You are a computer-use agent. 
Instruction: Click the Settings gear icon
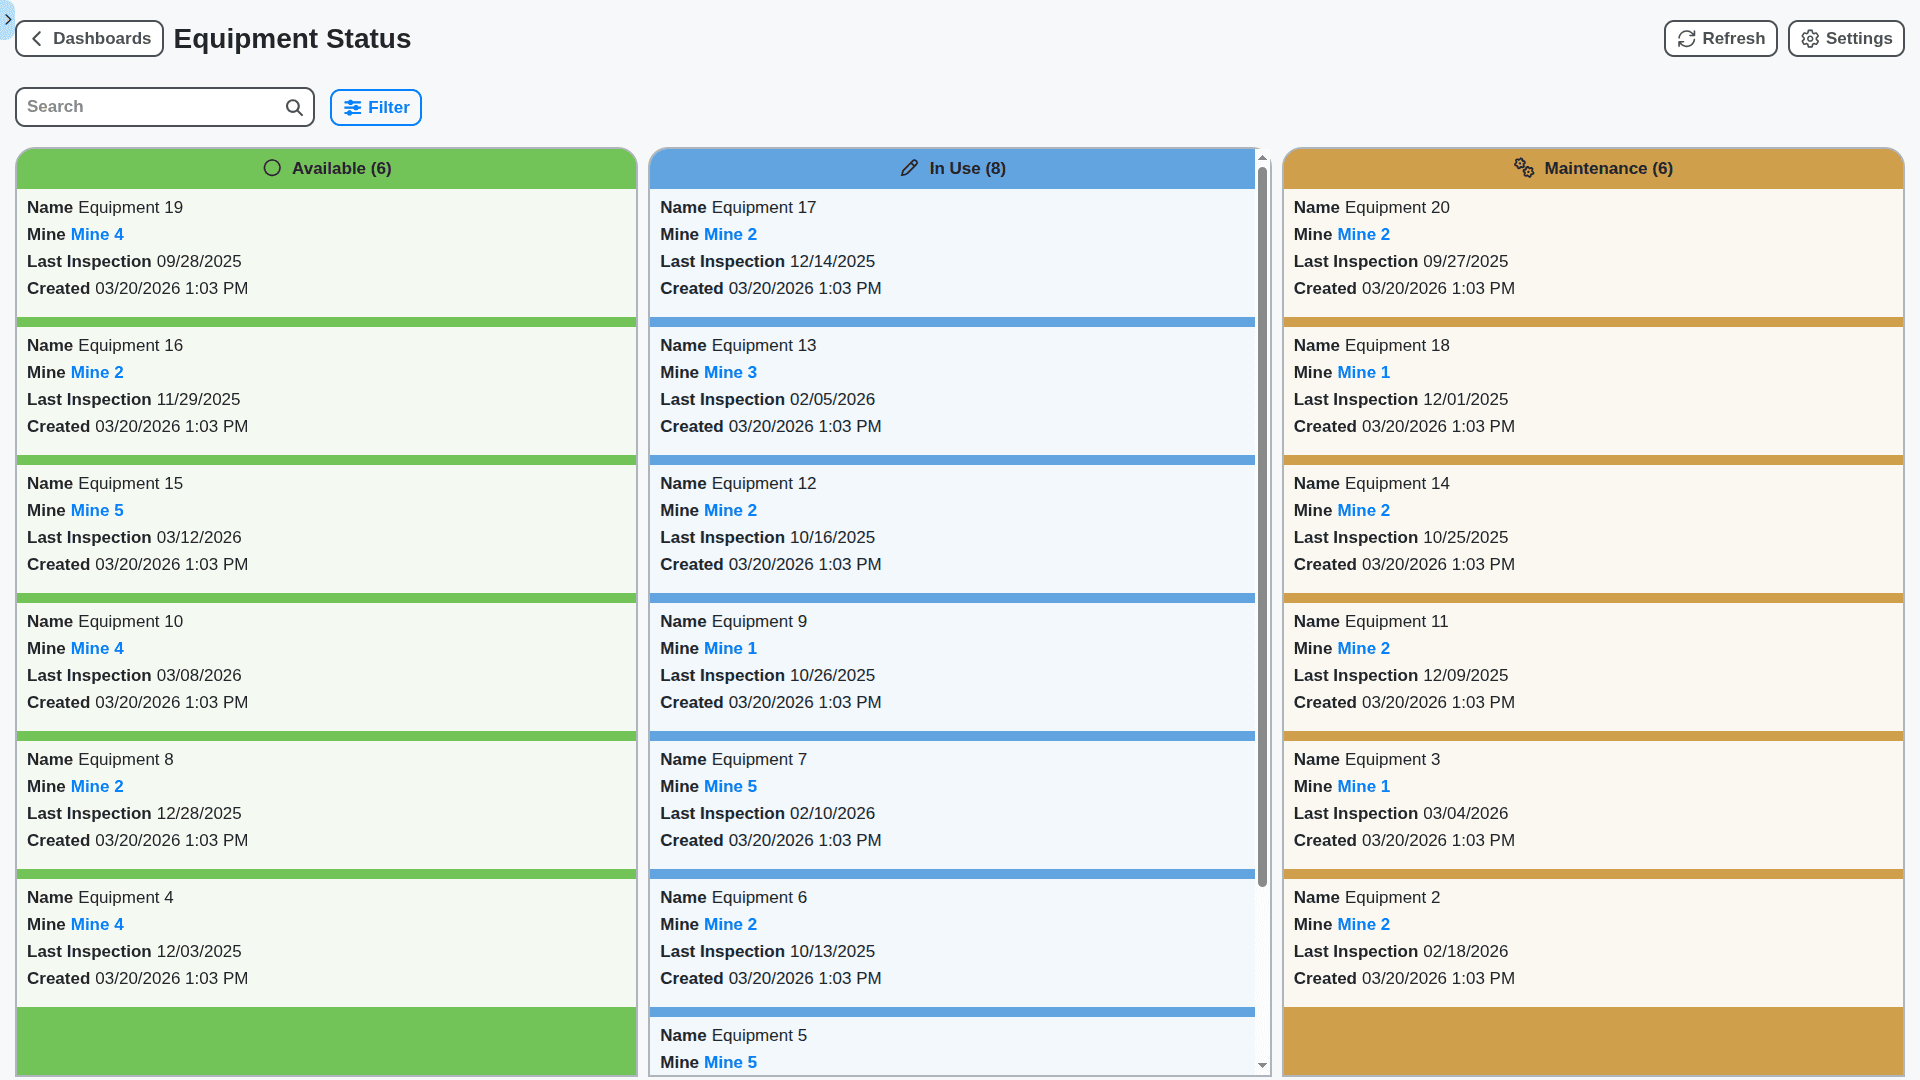tap(1809, 38)
